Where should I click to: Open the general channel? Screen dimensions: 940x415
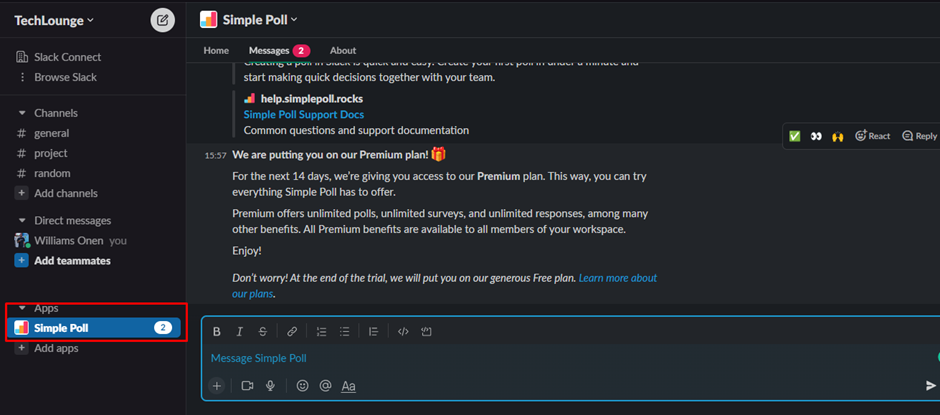(x=52, y=133)
